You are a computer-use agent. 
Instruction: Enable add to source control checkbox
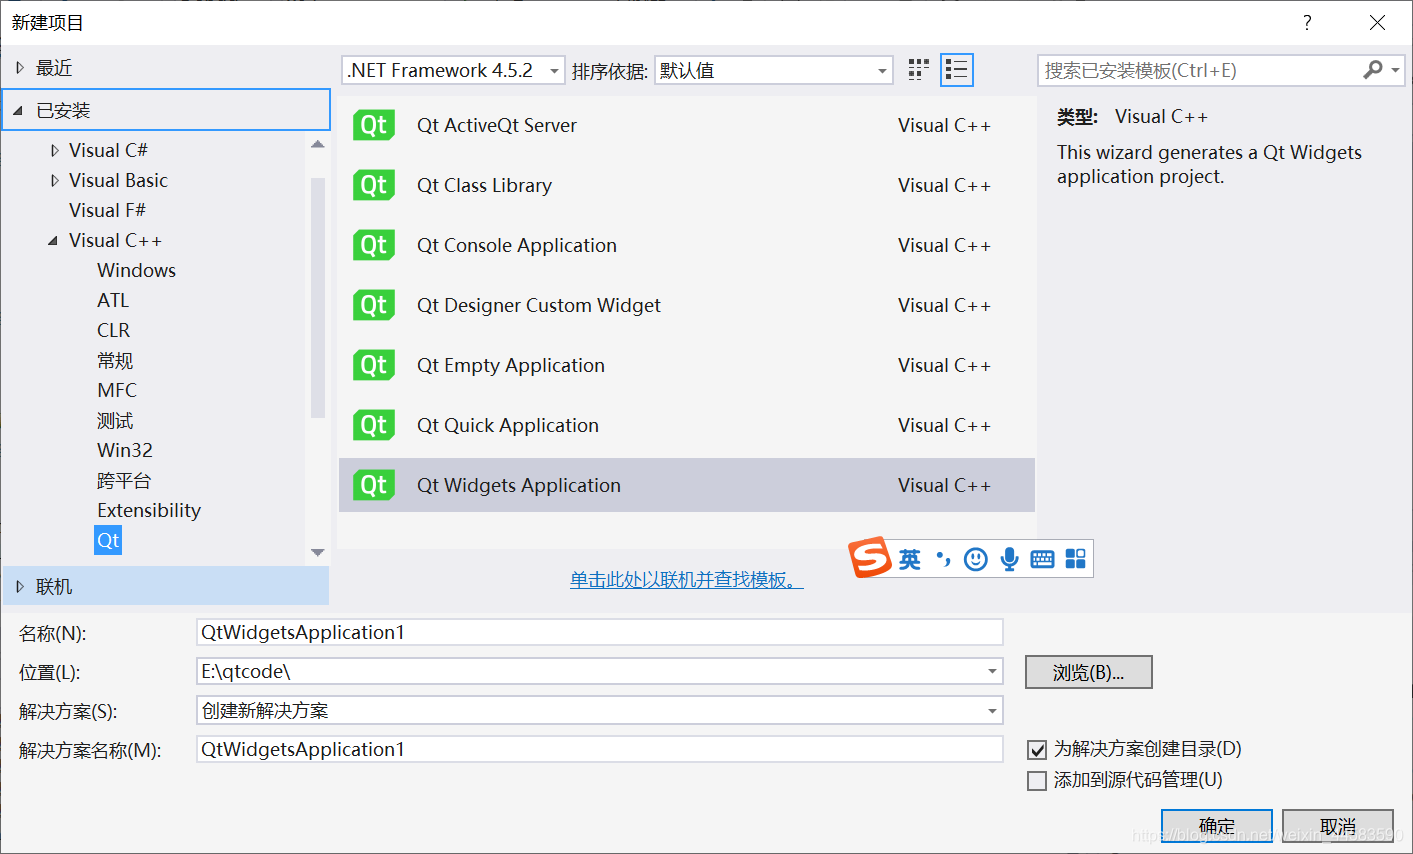coord(1037,780)
